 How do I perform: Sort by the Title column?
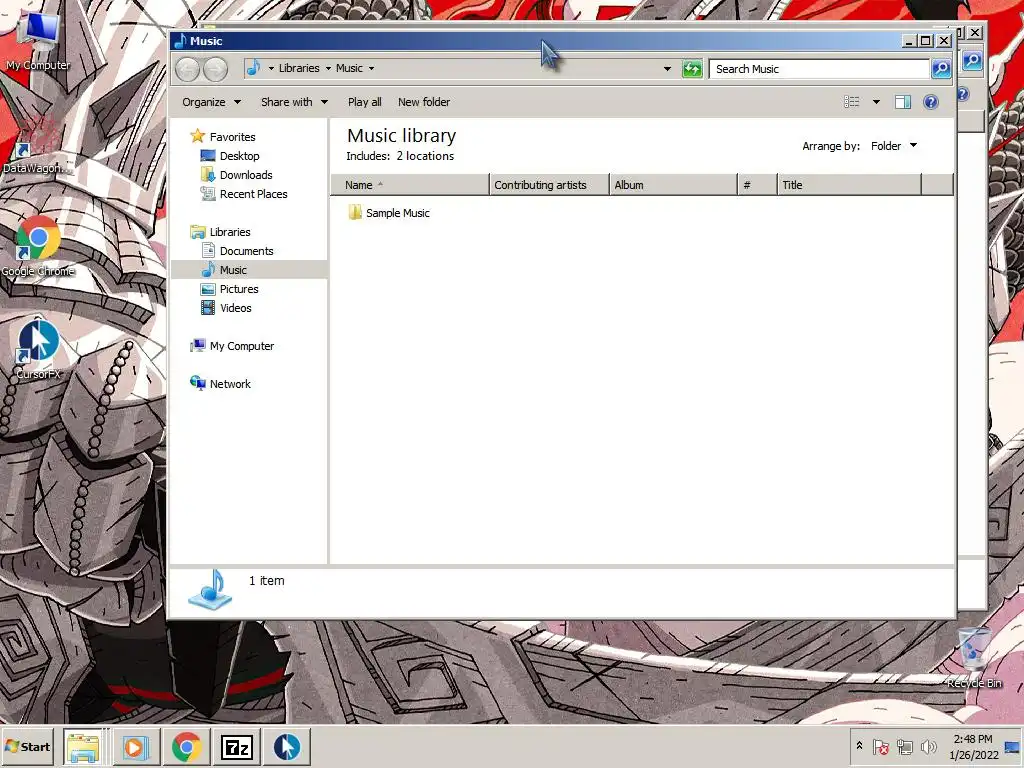(850, 185)
